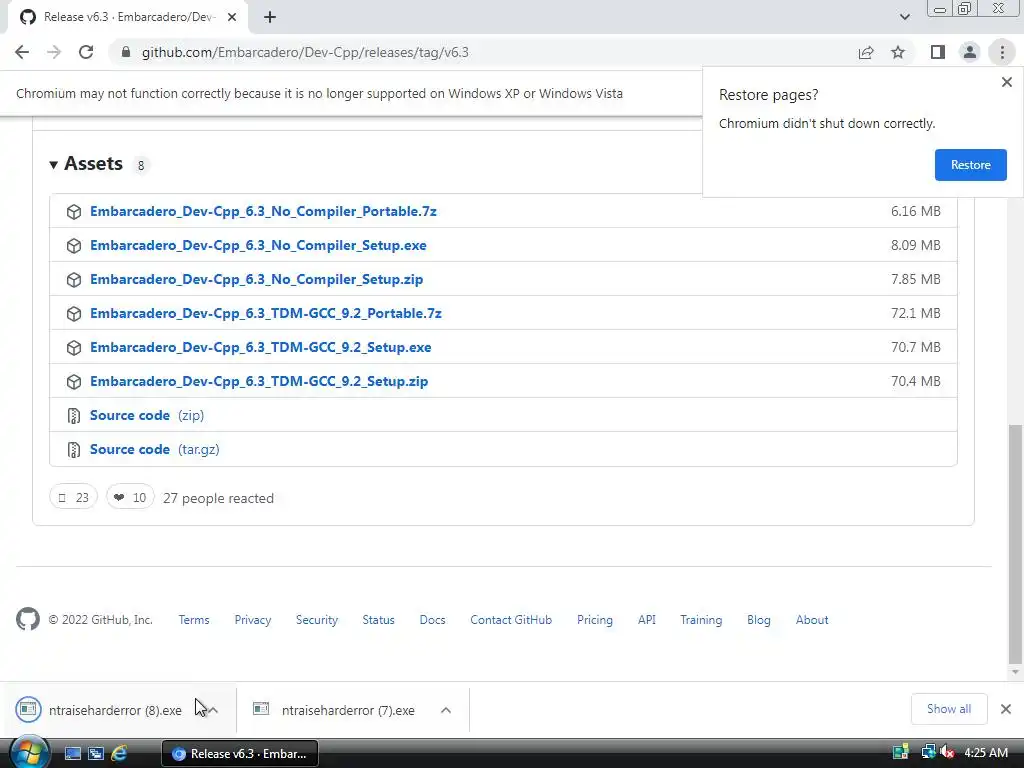Open the Pricing footer link
Viewport: 1024px width, 768px height.
(x=595, y=620)
